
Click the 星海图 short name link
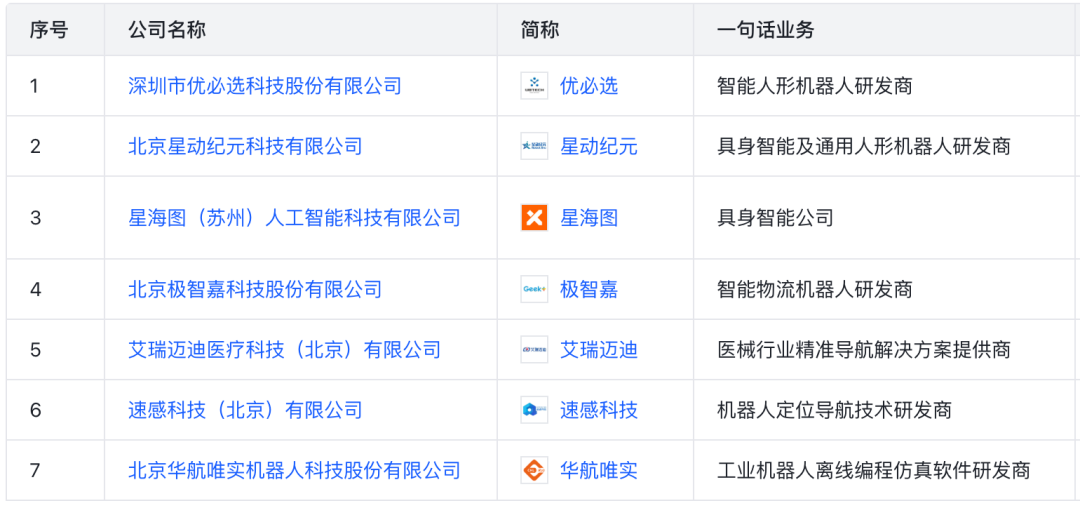[589, 218]
